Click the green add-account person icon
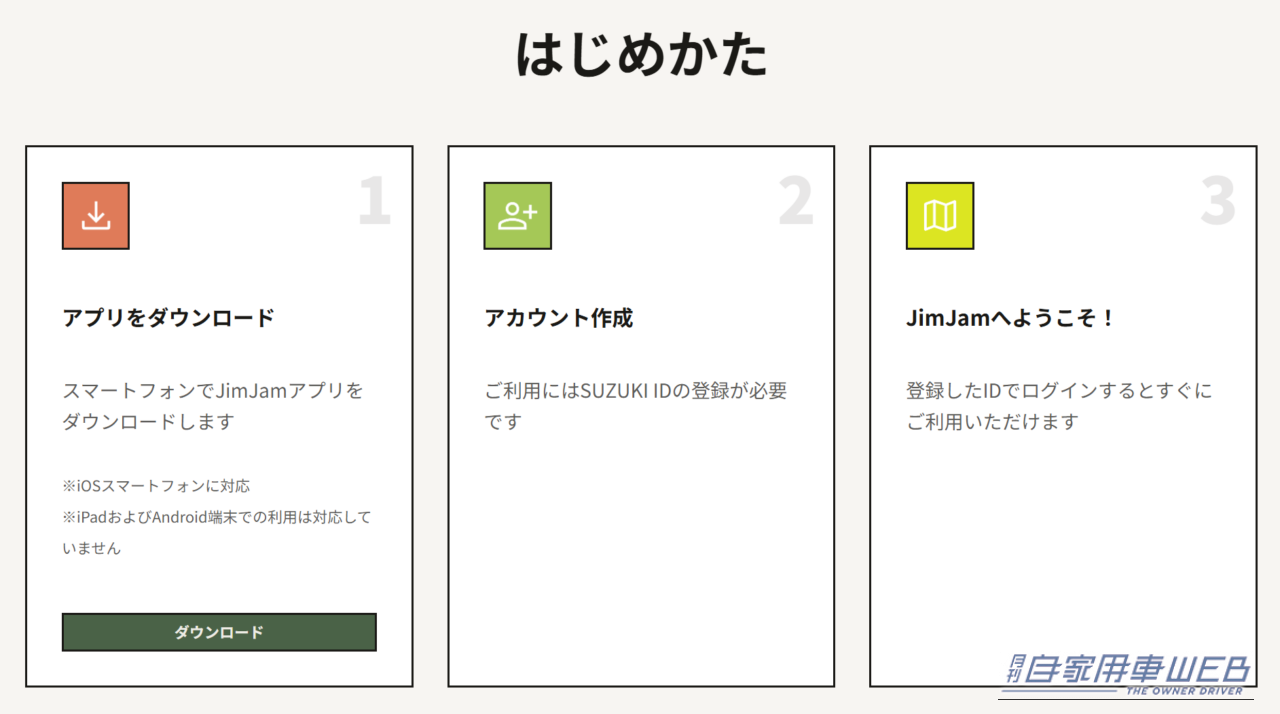Image resolution: width=1280 pixels, height=714 pixels. 517,215
